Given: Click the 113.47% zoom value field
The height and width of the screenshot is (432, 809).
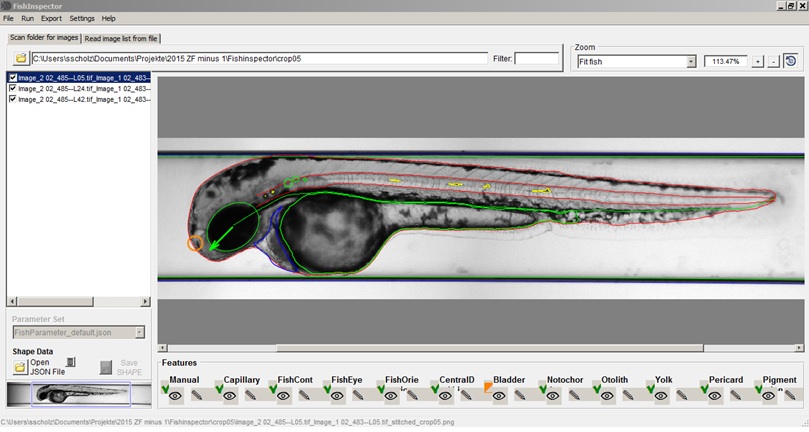Looking at the screenshot, I should (725, 61).
